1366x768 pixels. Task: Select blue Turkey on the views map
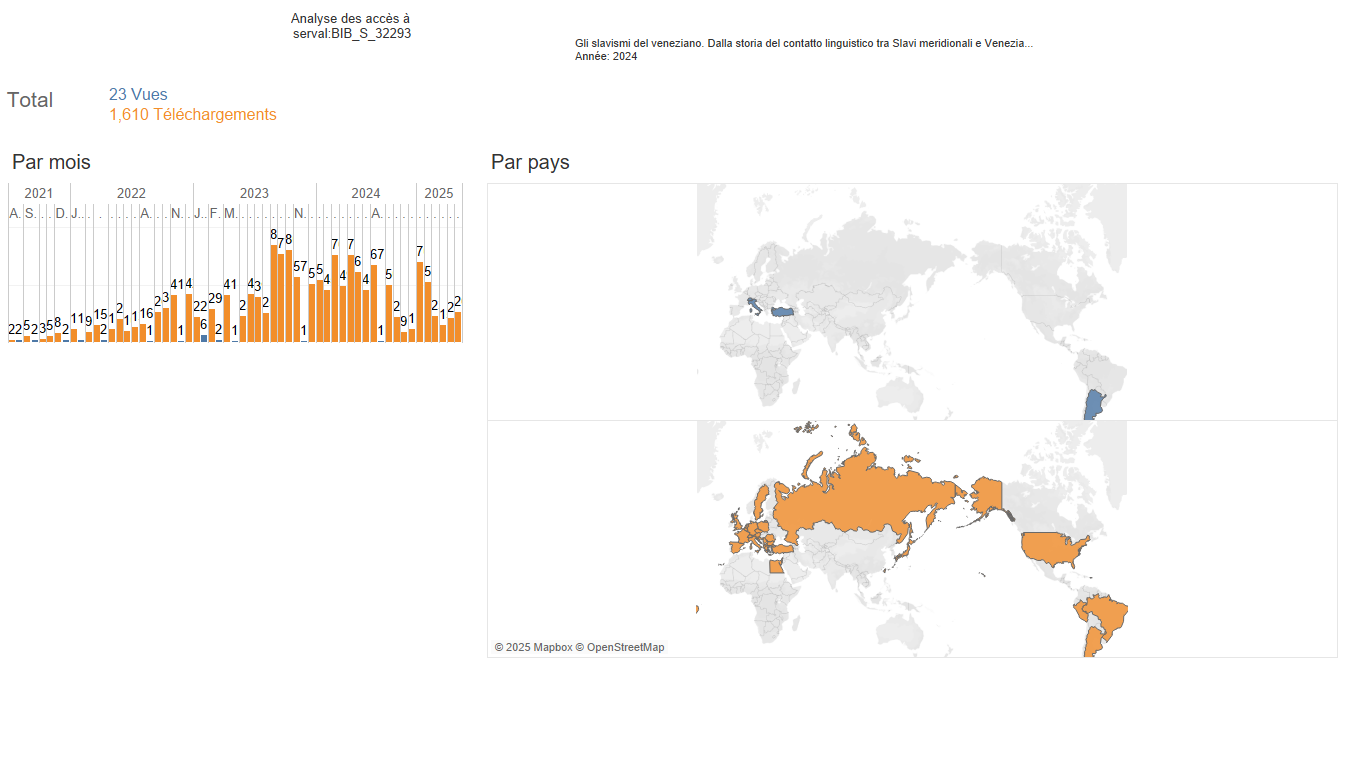tap(783, 312)
